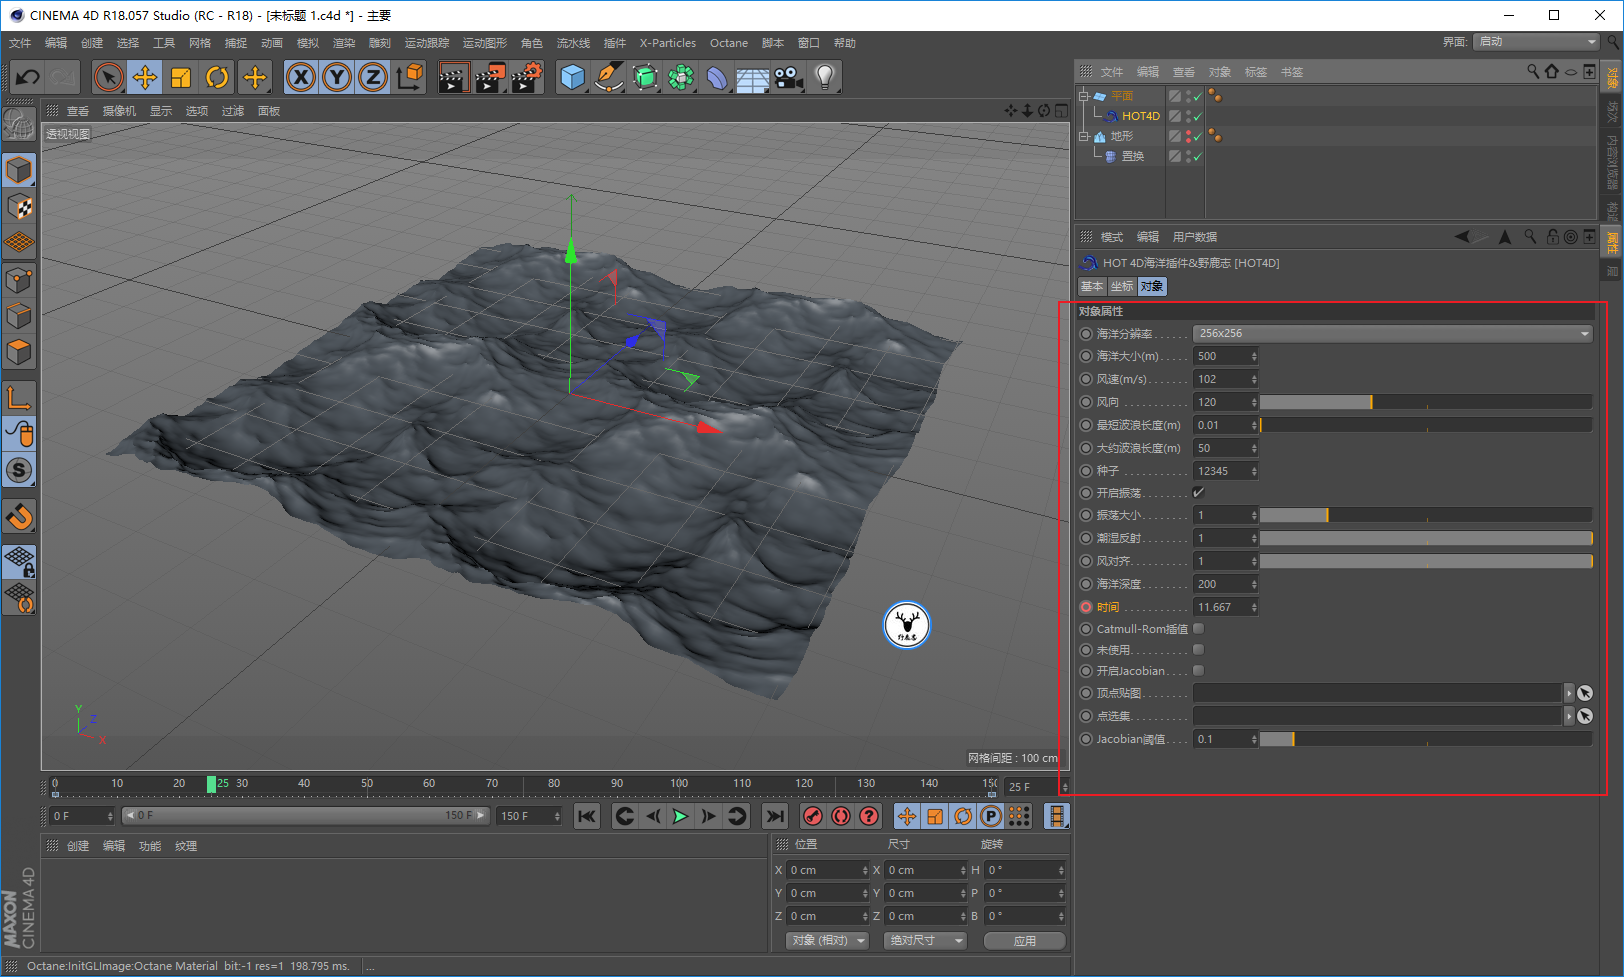Toggle the Y axis lock
The image size is (1624, 977).
[x=337, y=77]
